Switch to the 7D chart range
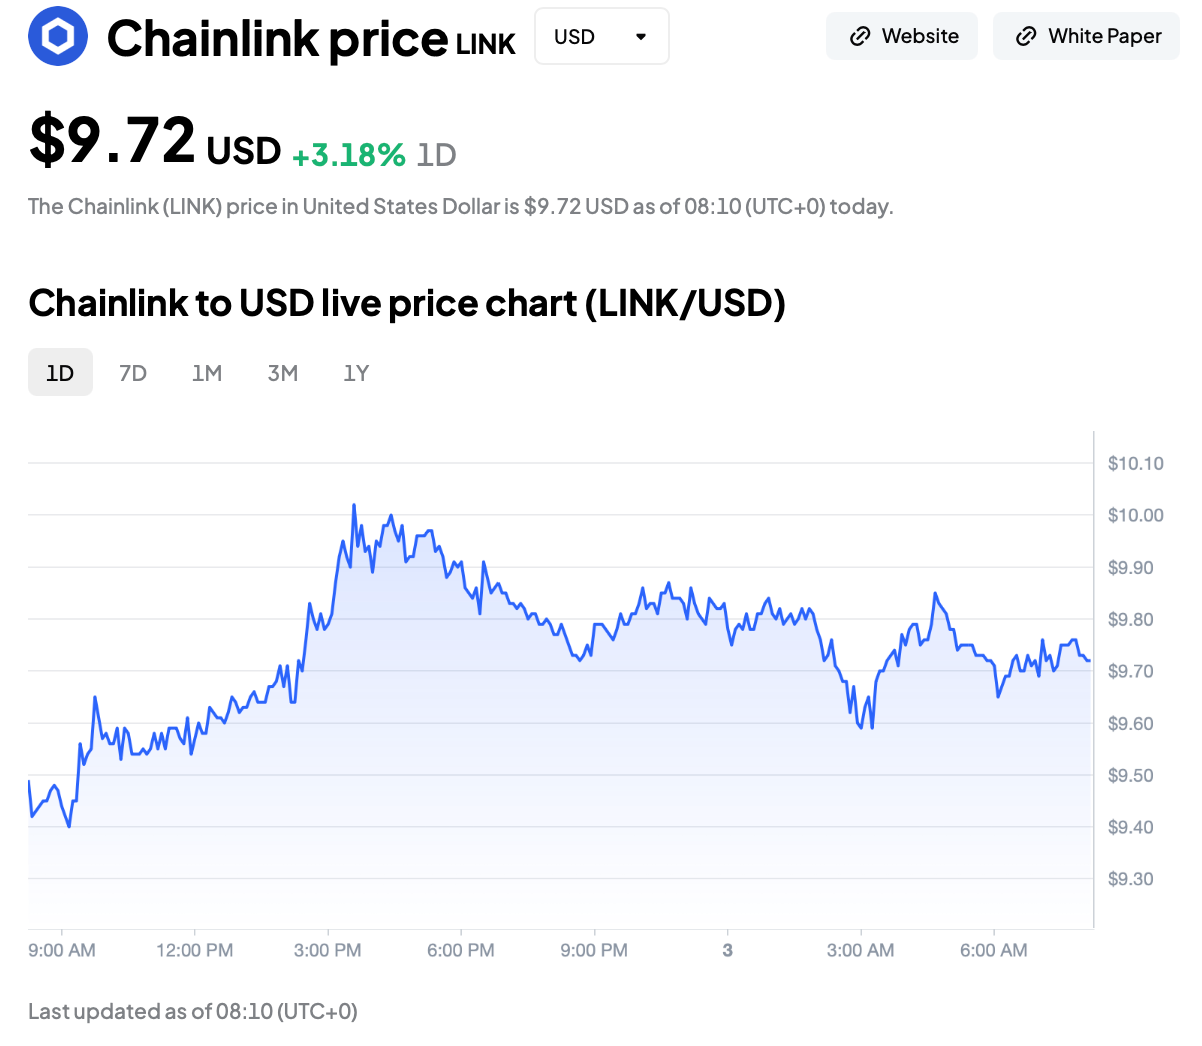Image resolution: width=1202 pixels, height=1046 pixels. coord(133,373)
